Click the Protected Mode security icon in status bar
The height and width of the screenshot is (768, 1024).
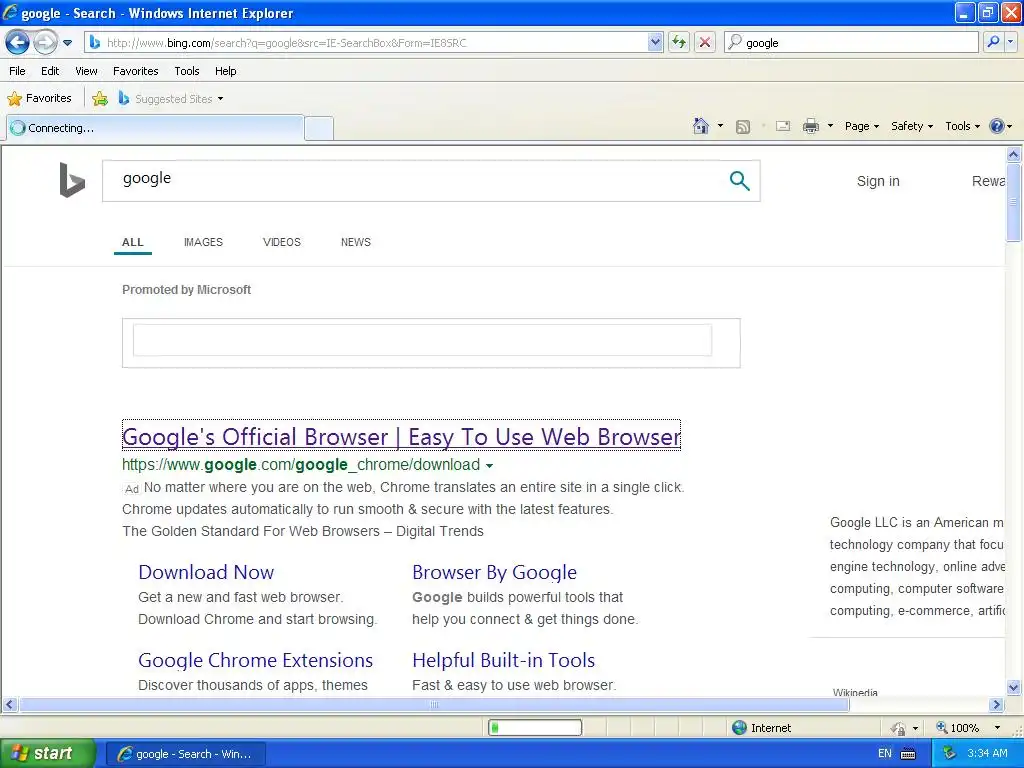[x=899, y=728]
